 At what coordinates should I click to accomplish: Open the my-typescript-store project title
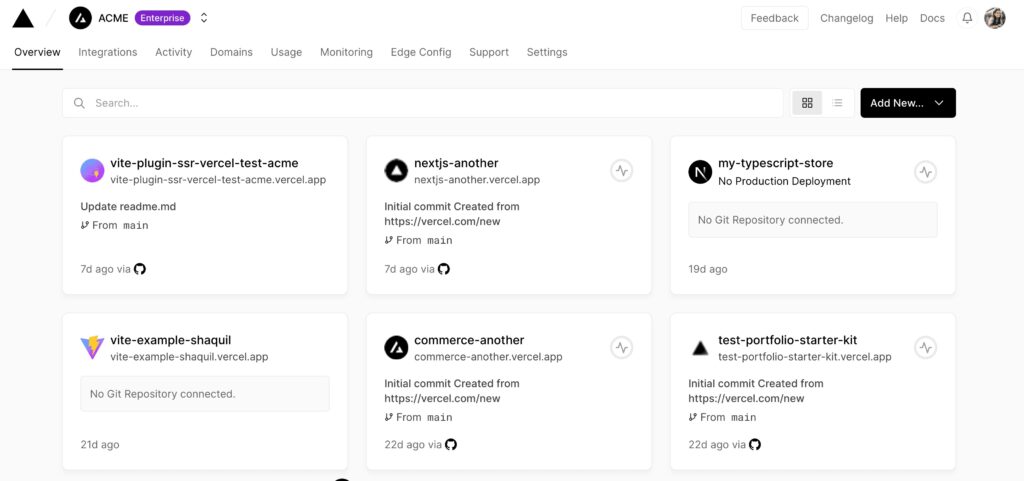(x=776, y=163)
